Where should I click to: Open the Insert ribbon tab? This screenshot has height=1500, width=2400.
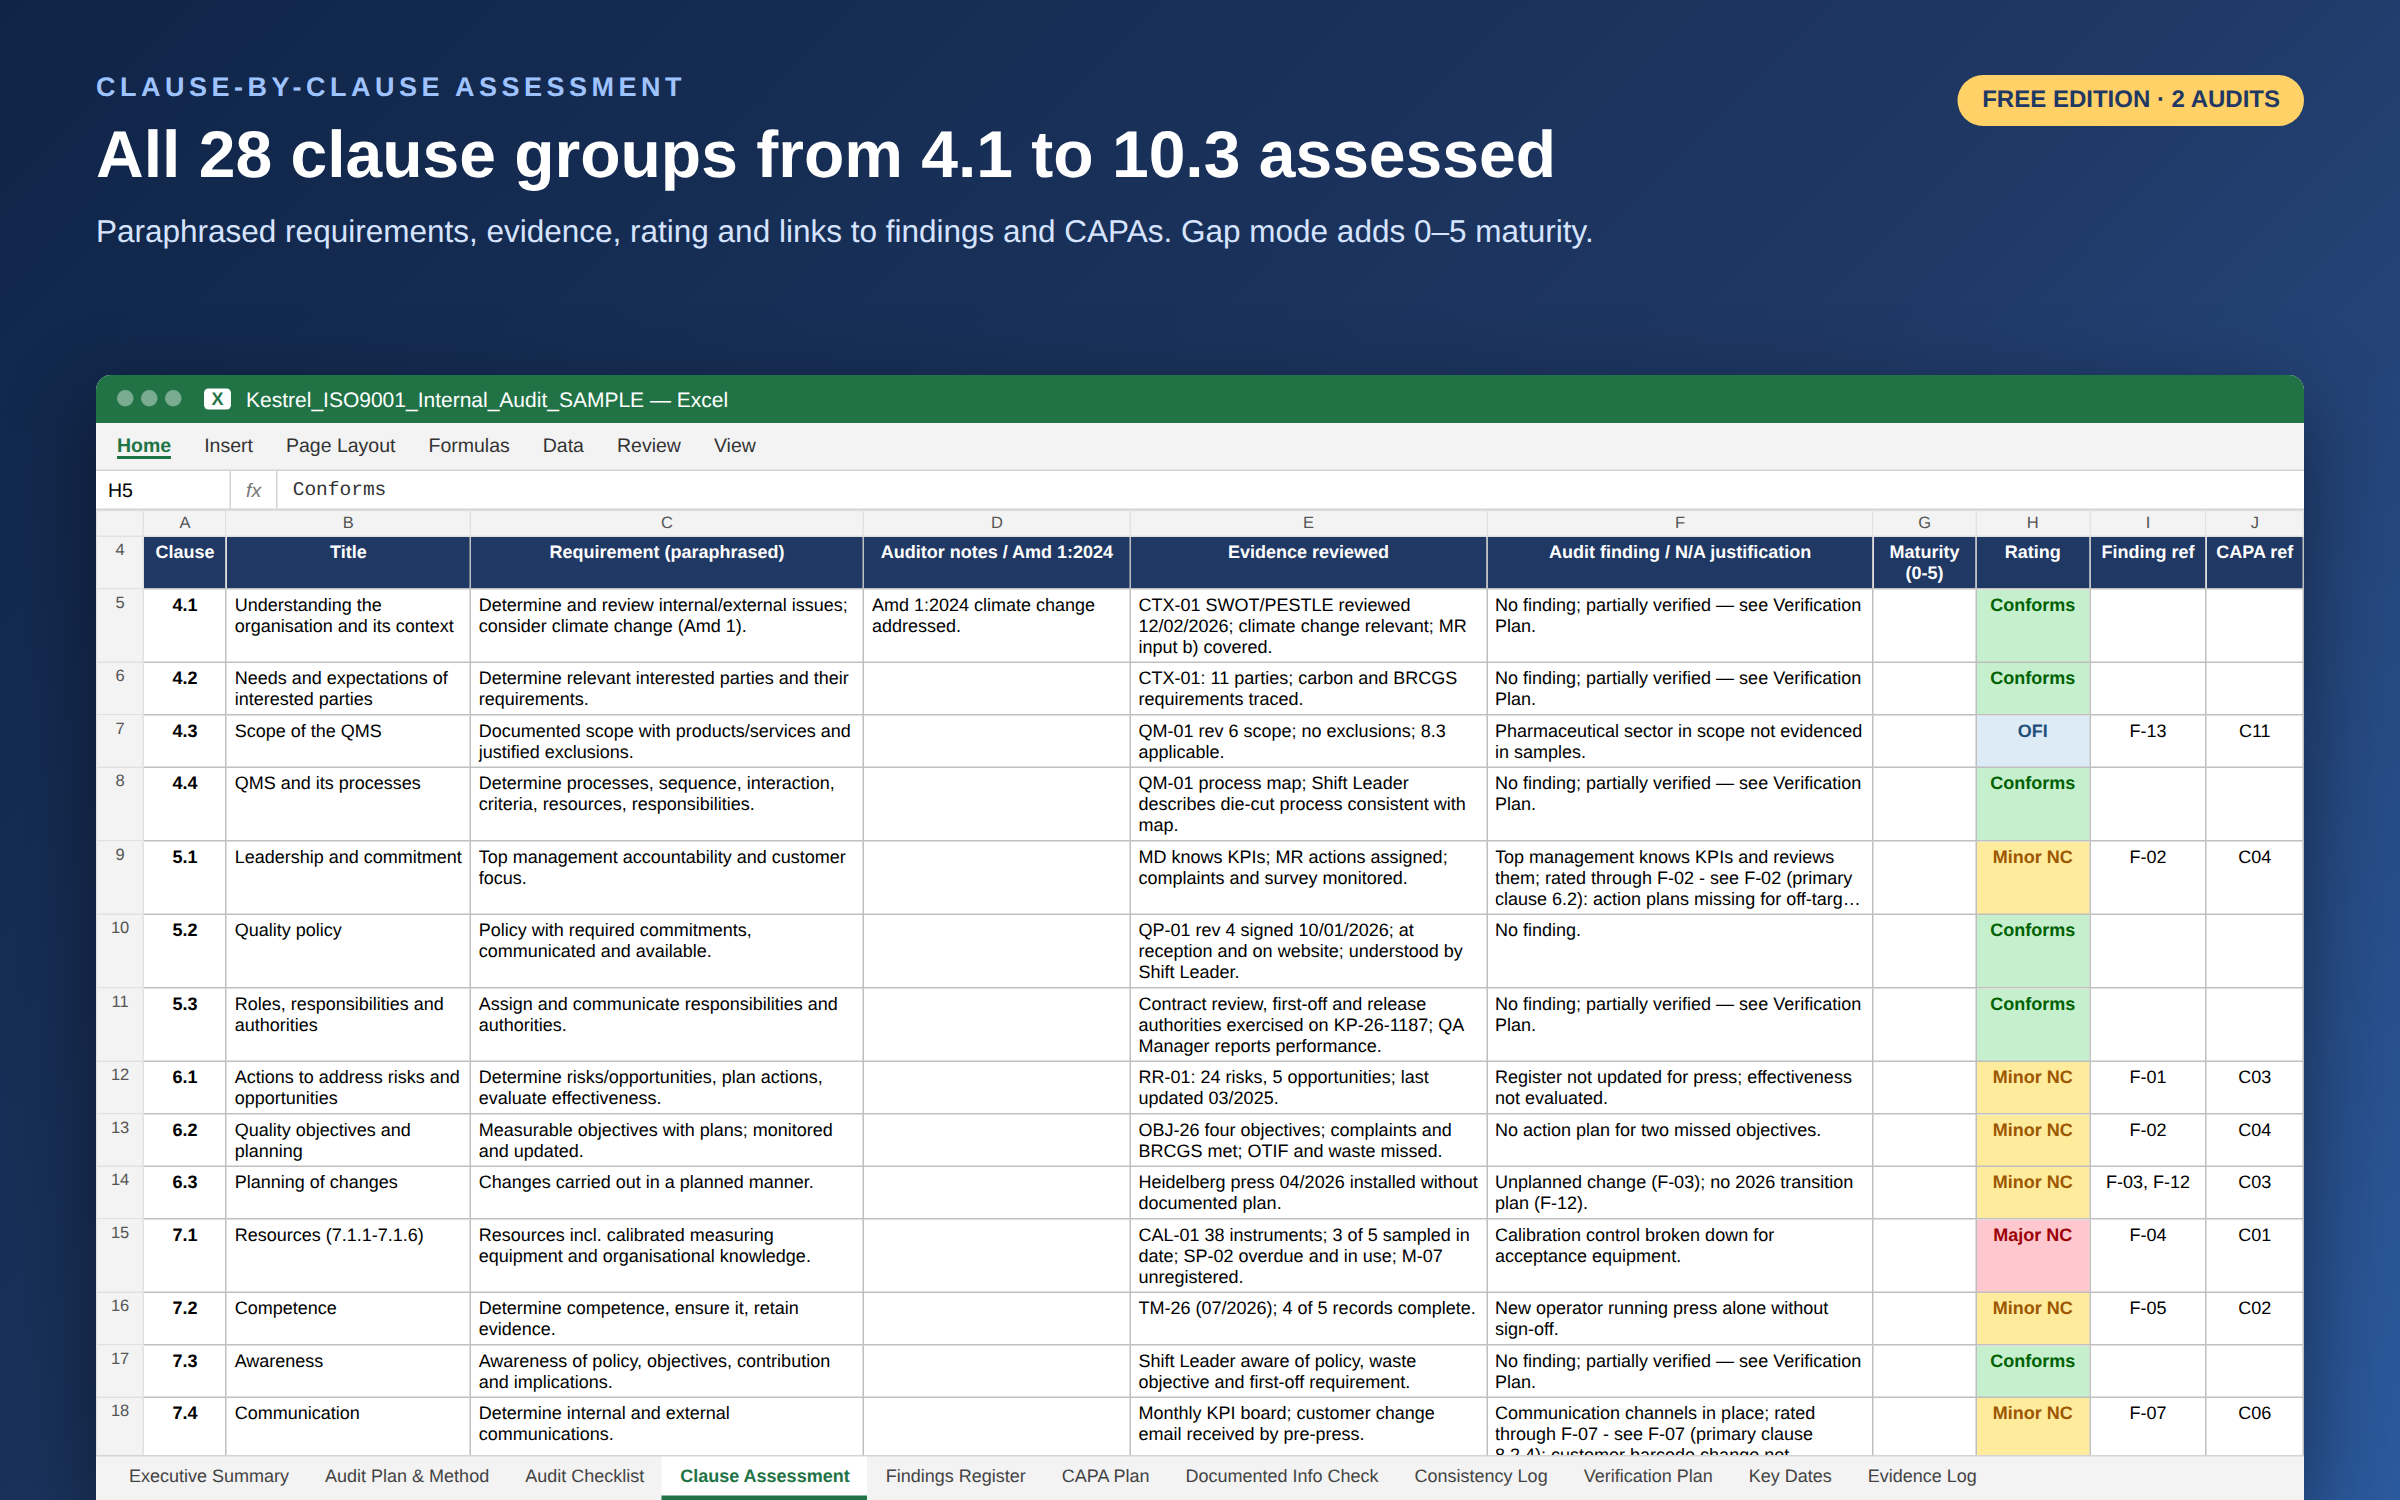point(228,446)
